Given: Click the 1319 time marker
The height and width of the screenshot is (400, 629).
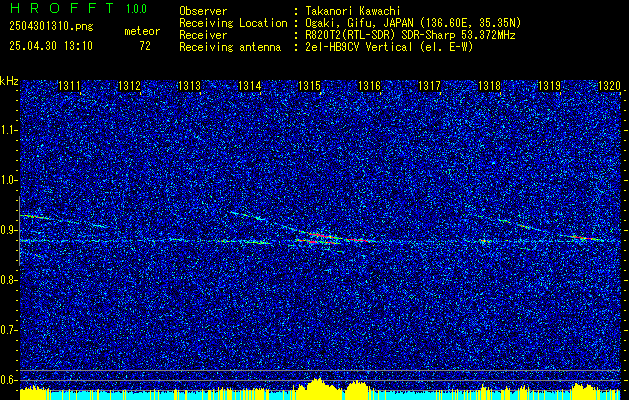Looking at the screenshot, I should (549, 86).
